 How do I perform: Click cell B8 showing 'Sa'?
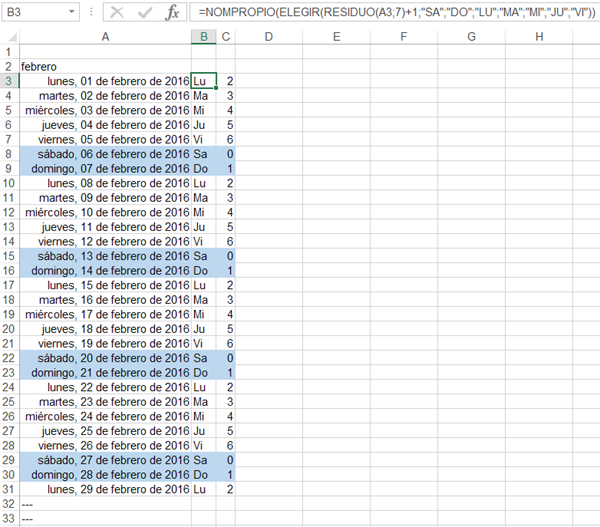point(204,154)
